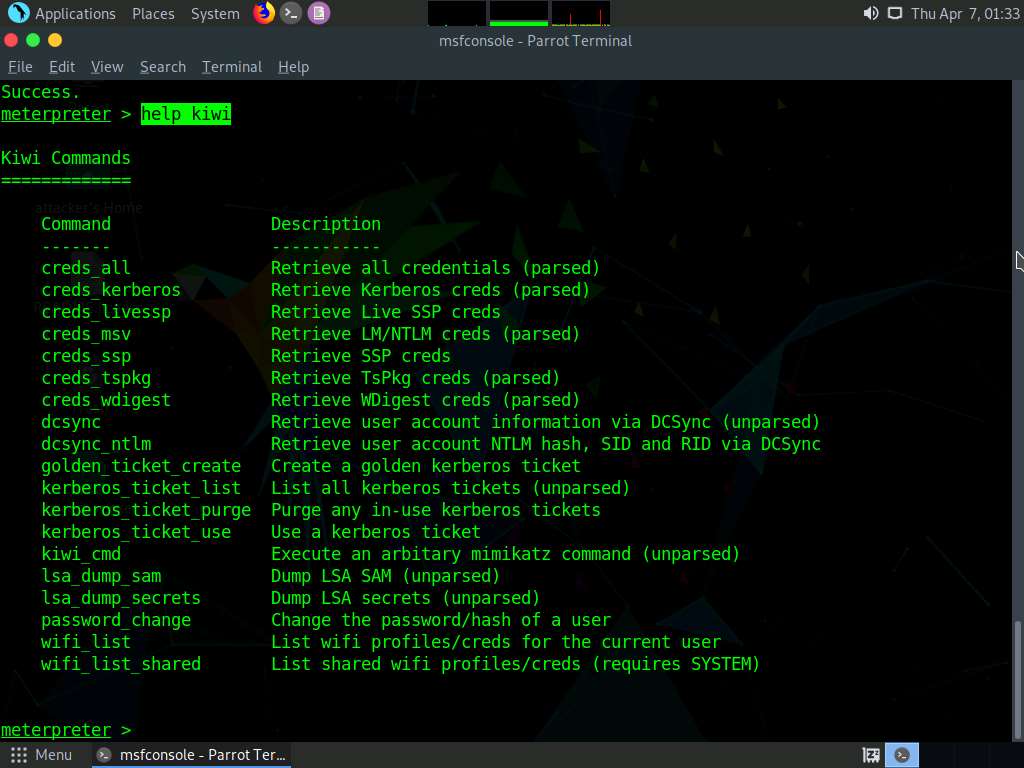This screenshot has height=768, width=1024.
Task: Launch Firefox from the top panel
Action: [264, 13]
